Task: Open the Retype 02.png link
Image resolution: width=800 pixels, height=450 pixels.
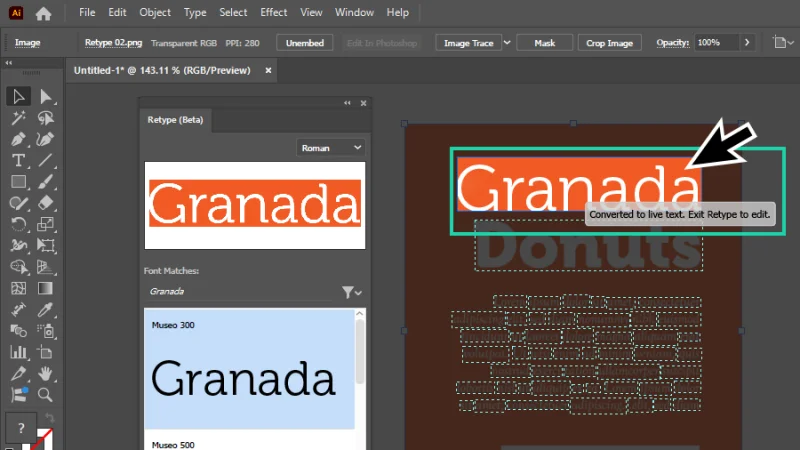Action: 113,43
